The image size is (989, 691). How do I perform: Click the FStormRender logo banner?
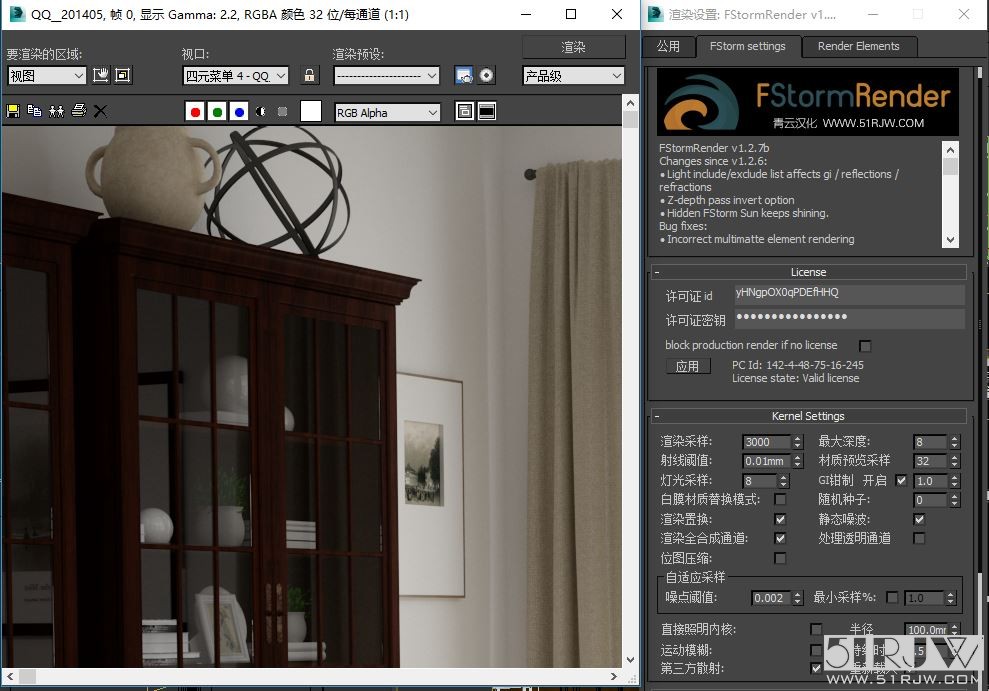click(807, 102)
